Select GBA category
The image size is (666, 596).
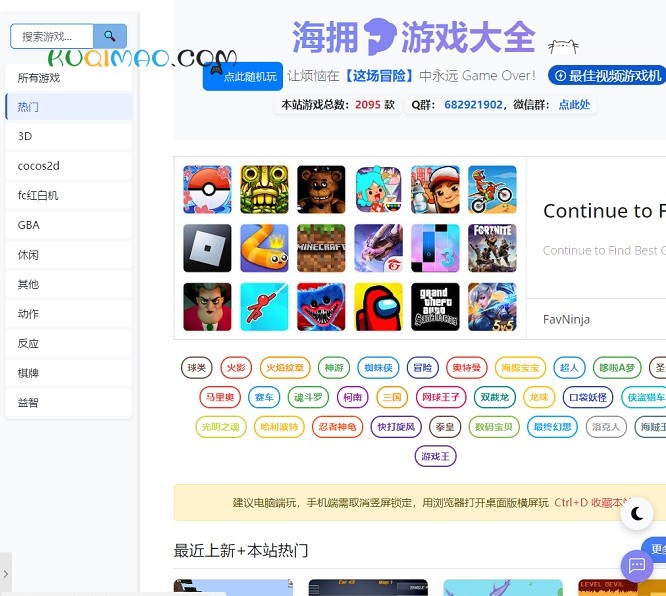click(68, 225)
